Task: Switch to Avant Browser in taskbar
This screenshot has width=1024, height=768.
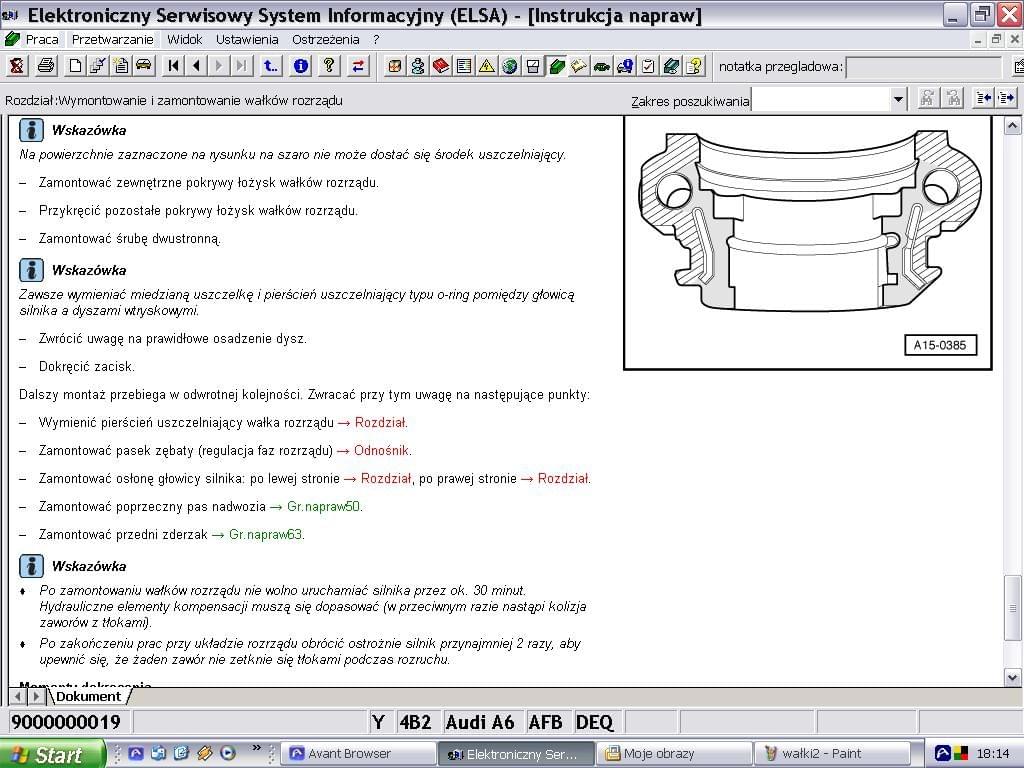Action: 359,754
